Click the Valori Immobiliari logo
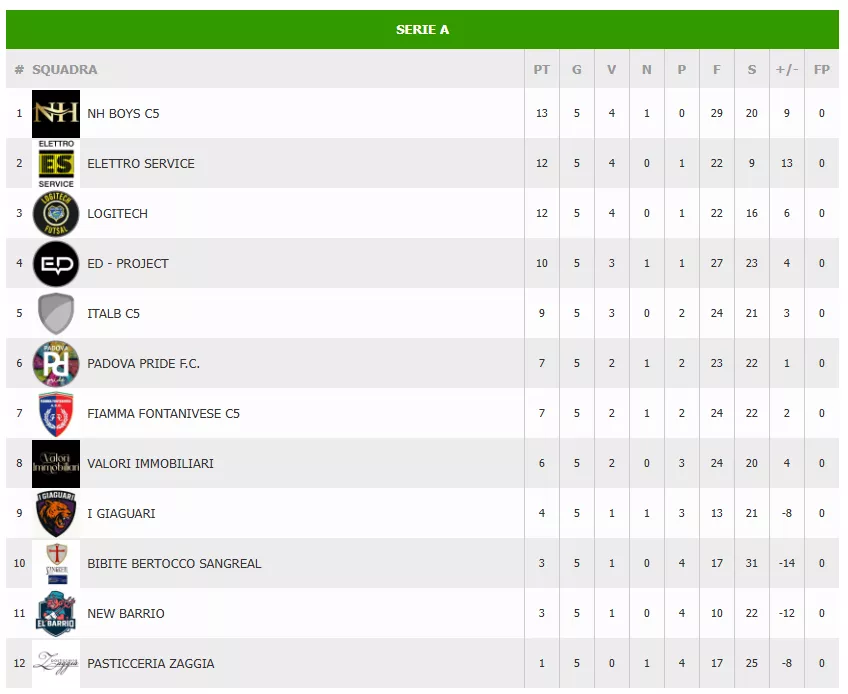 click(x=56, y=463)
